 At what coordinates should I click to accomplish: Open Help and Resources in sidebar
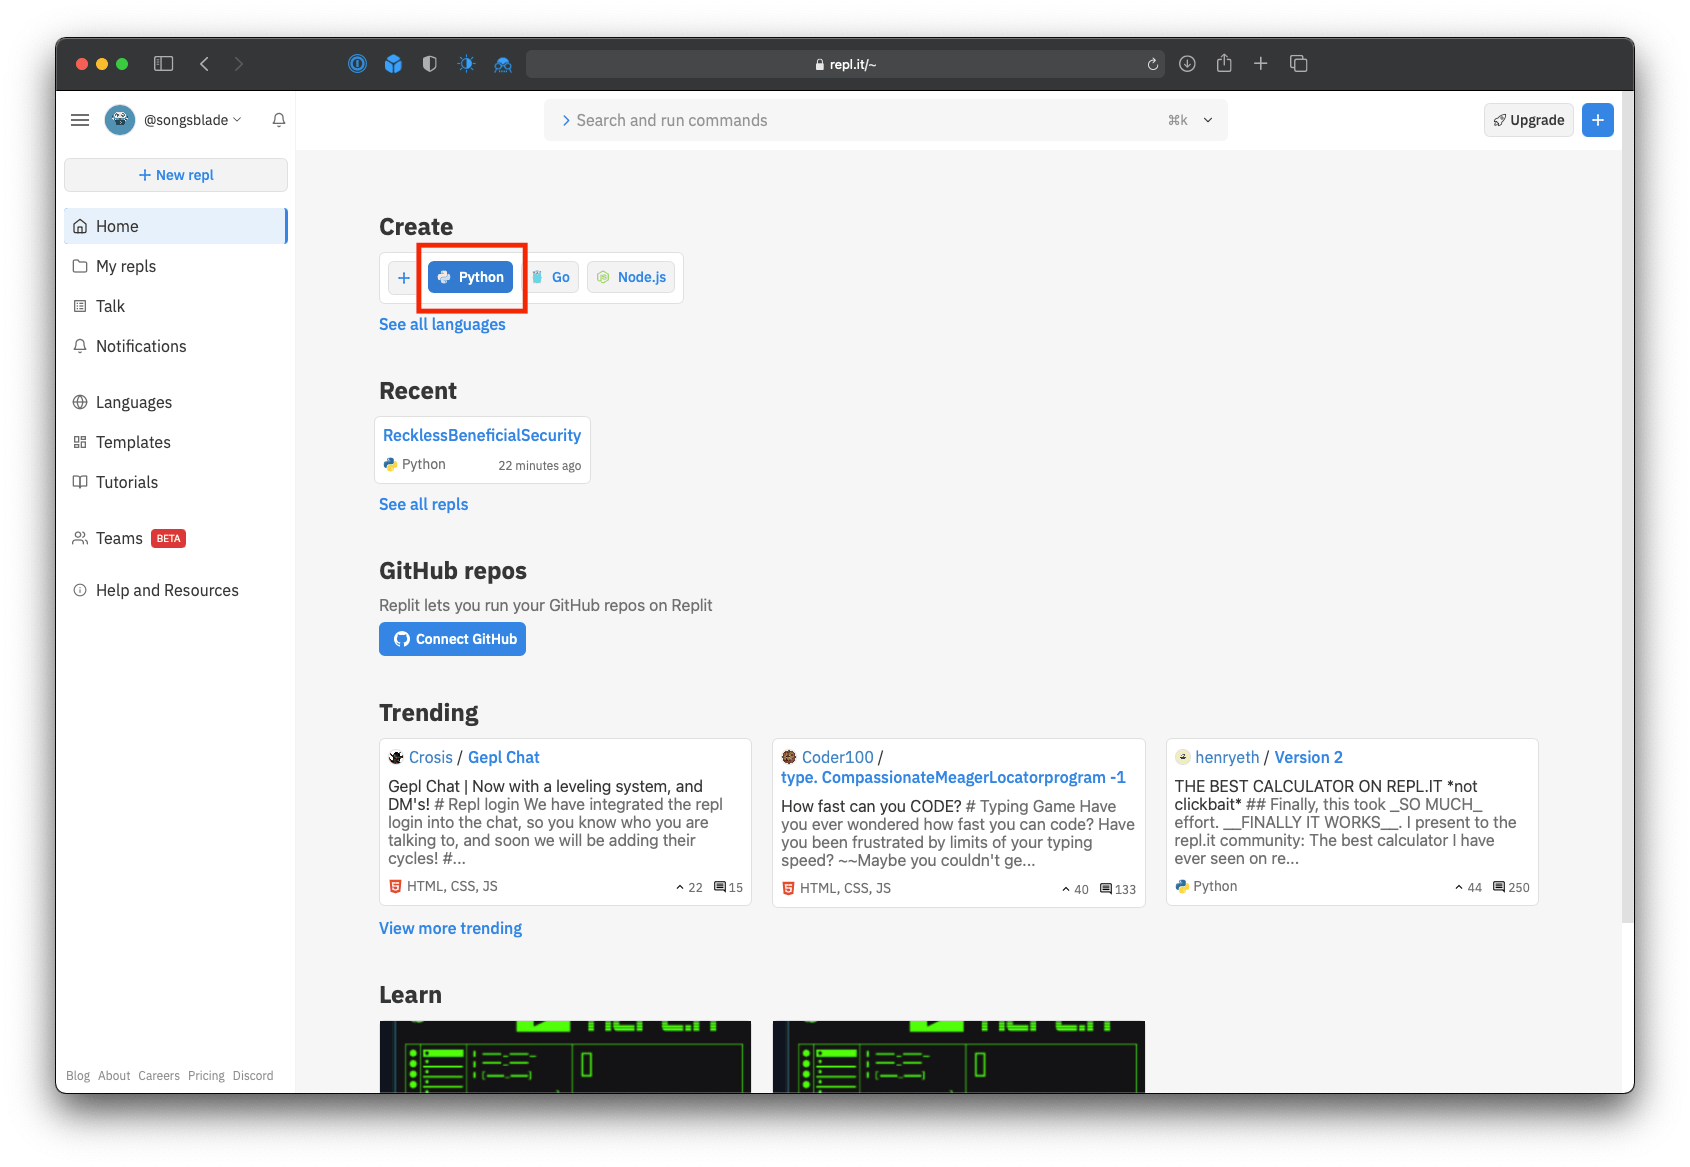pyautogui.click(x=176, y=590)
